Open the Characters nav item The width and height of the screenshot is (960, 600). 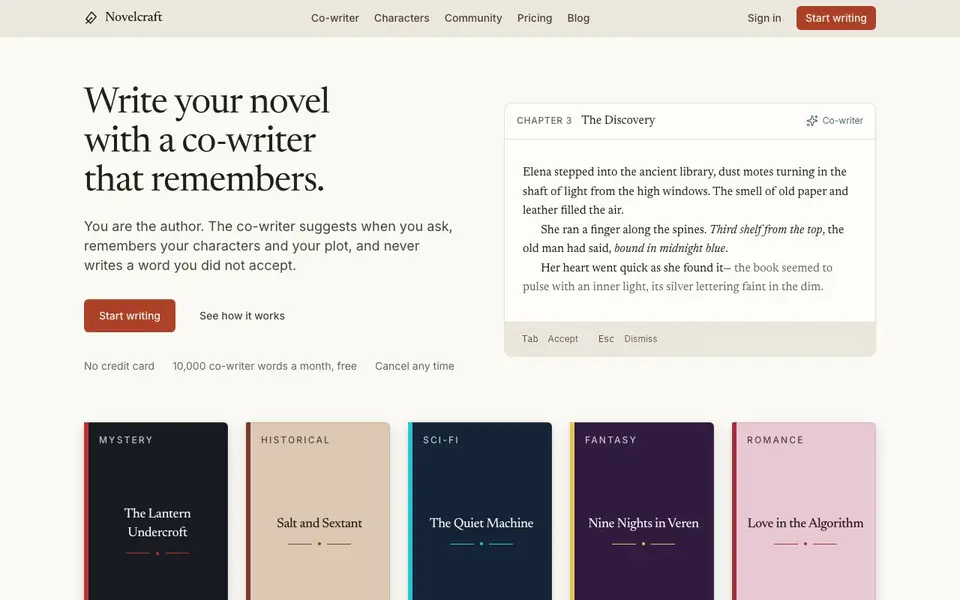(402, 18)
